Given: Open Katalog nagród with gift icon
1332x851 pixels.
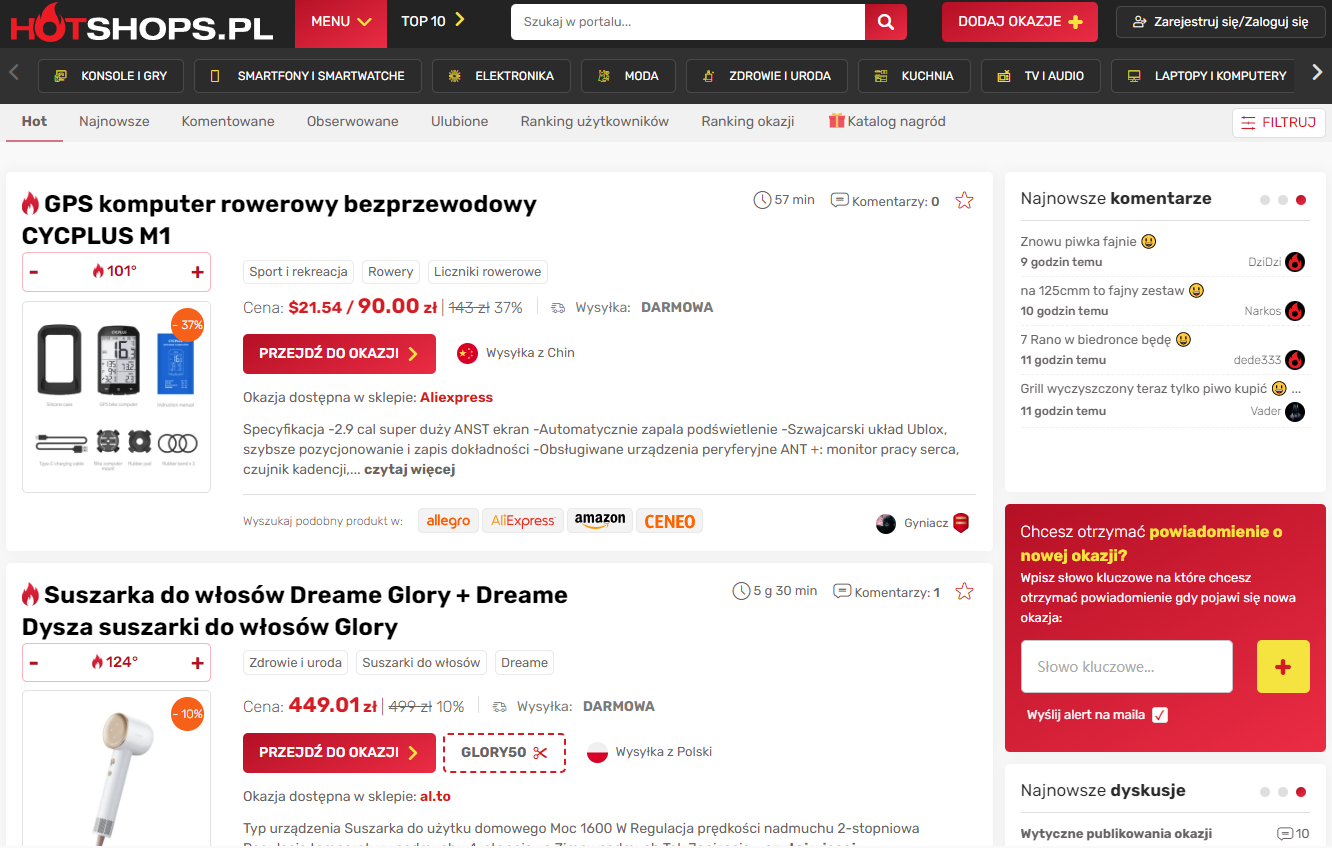Looking at the screenshot, I should (887, 121).
